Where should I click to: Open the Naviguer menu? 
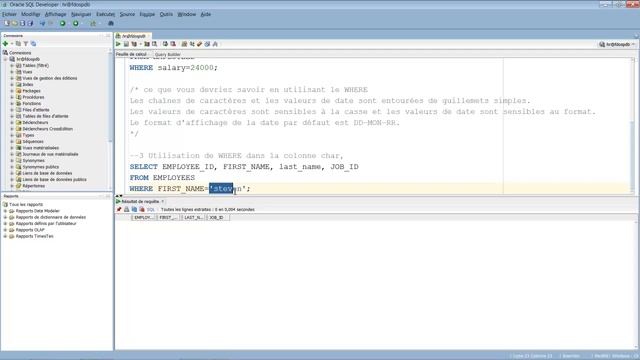tap(81, 14)
